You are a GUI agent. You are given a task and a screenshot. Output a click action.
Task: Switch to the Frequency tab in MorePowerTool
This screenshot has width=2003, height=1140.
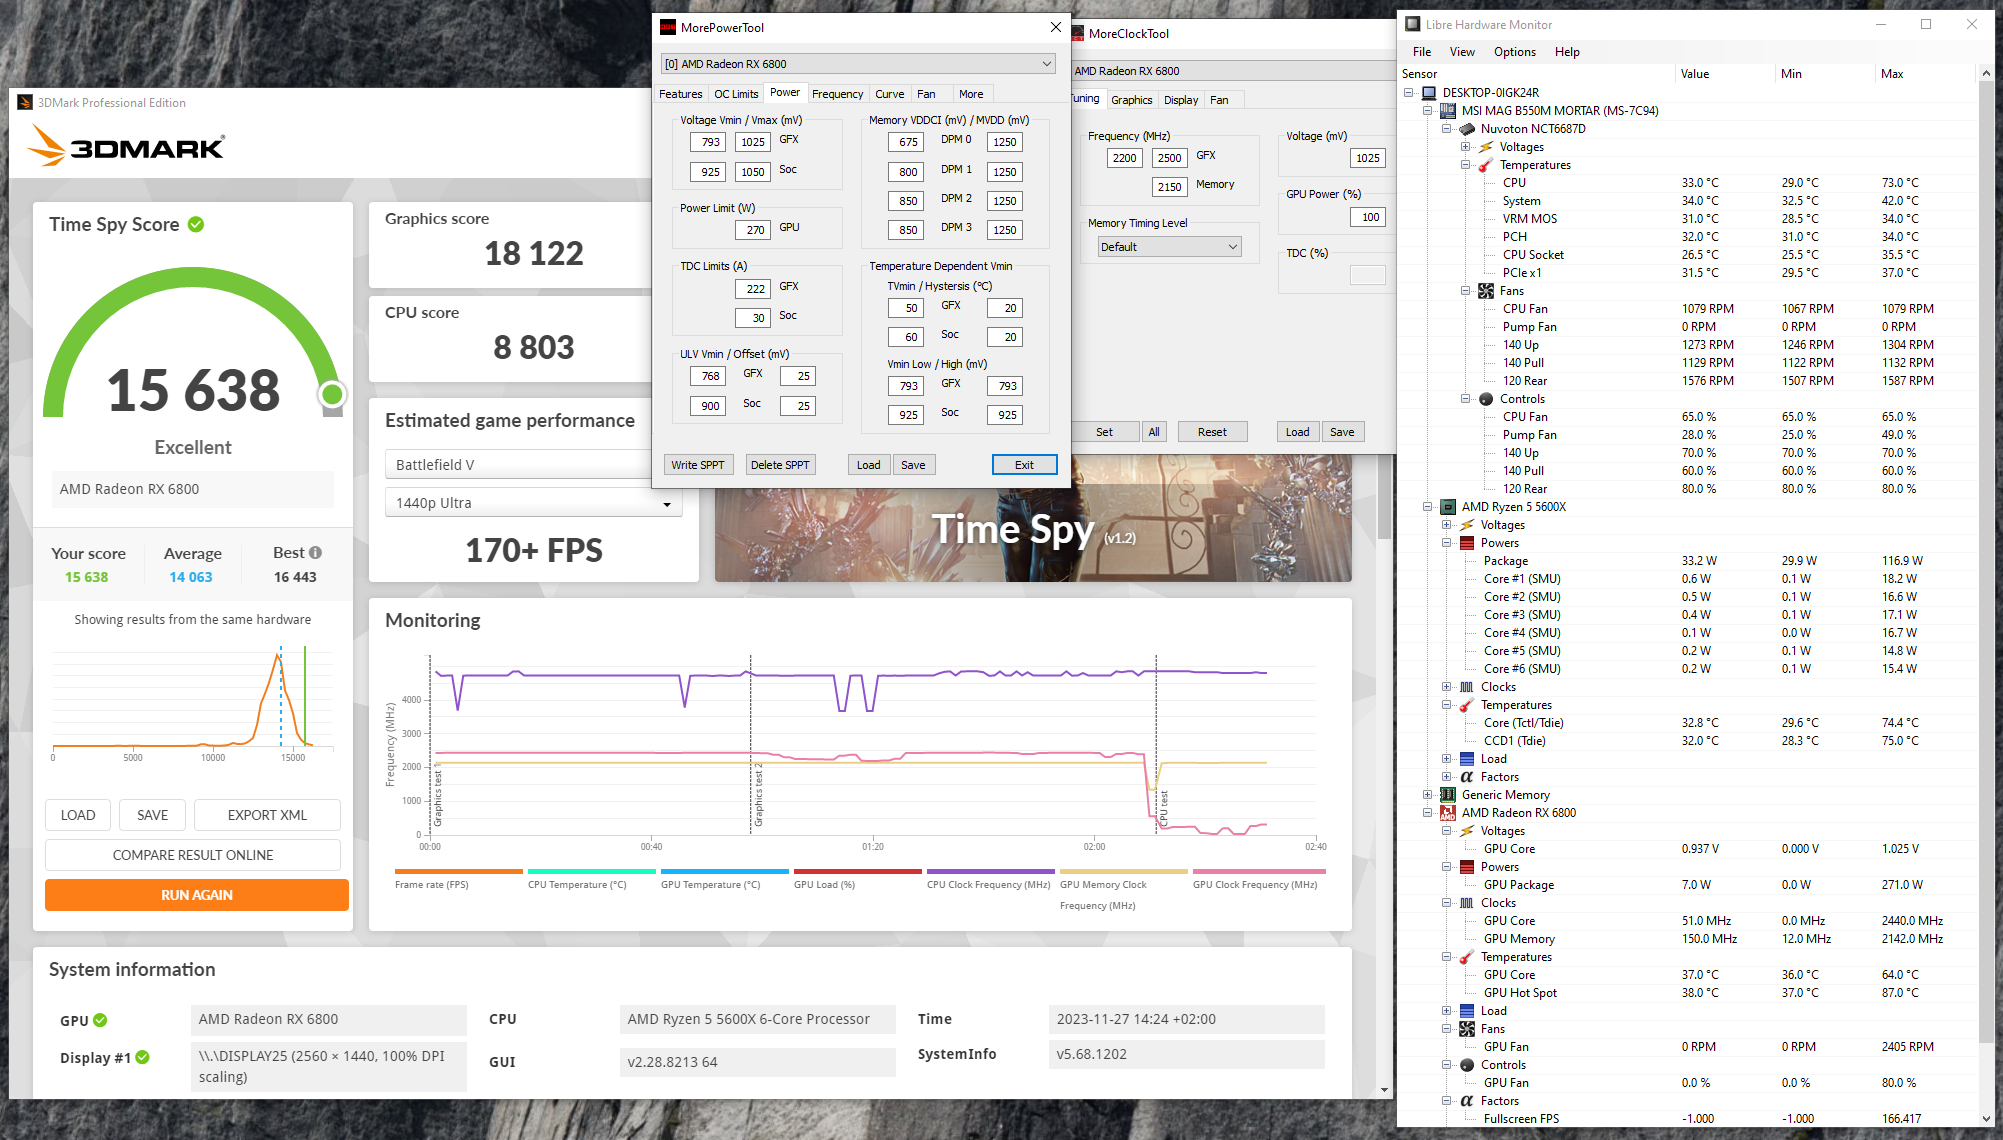837,94
